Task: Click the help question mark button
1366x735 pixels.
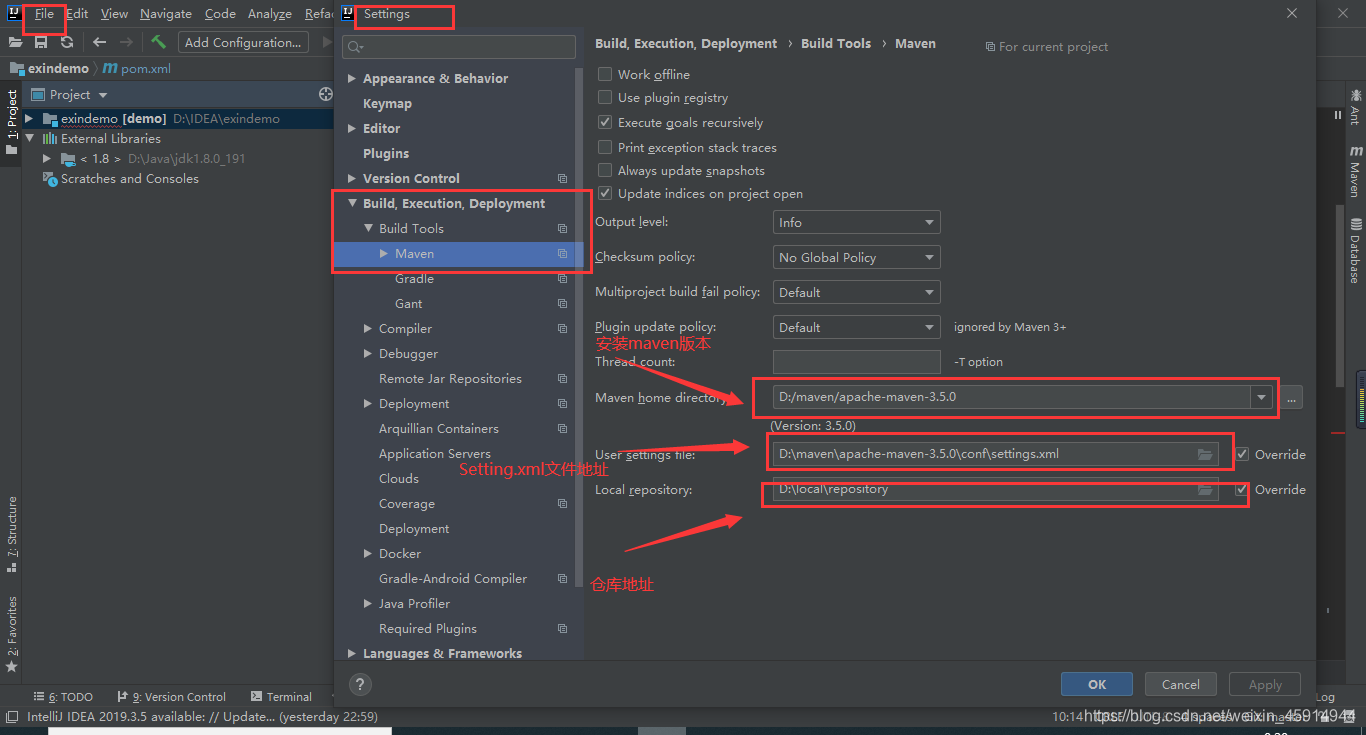Action: tap(361, 684)
